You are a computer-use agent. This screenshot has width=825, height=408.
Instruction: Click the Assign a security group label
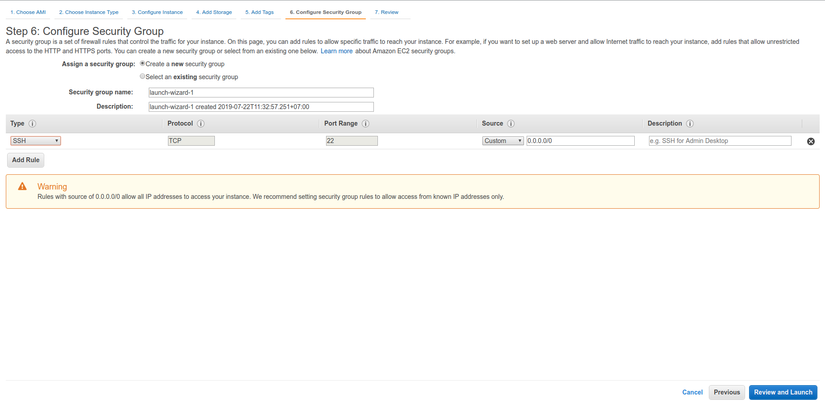pos(98,64)
